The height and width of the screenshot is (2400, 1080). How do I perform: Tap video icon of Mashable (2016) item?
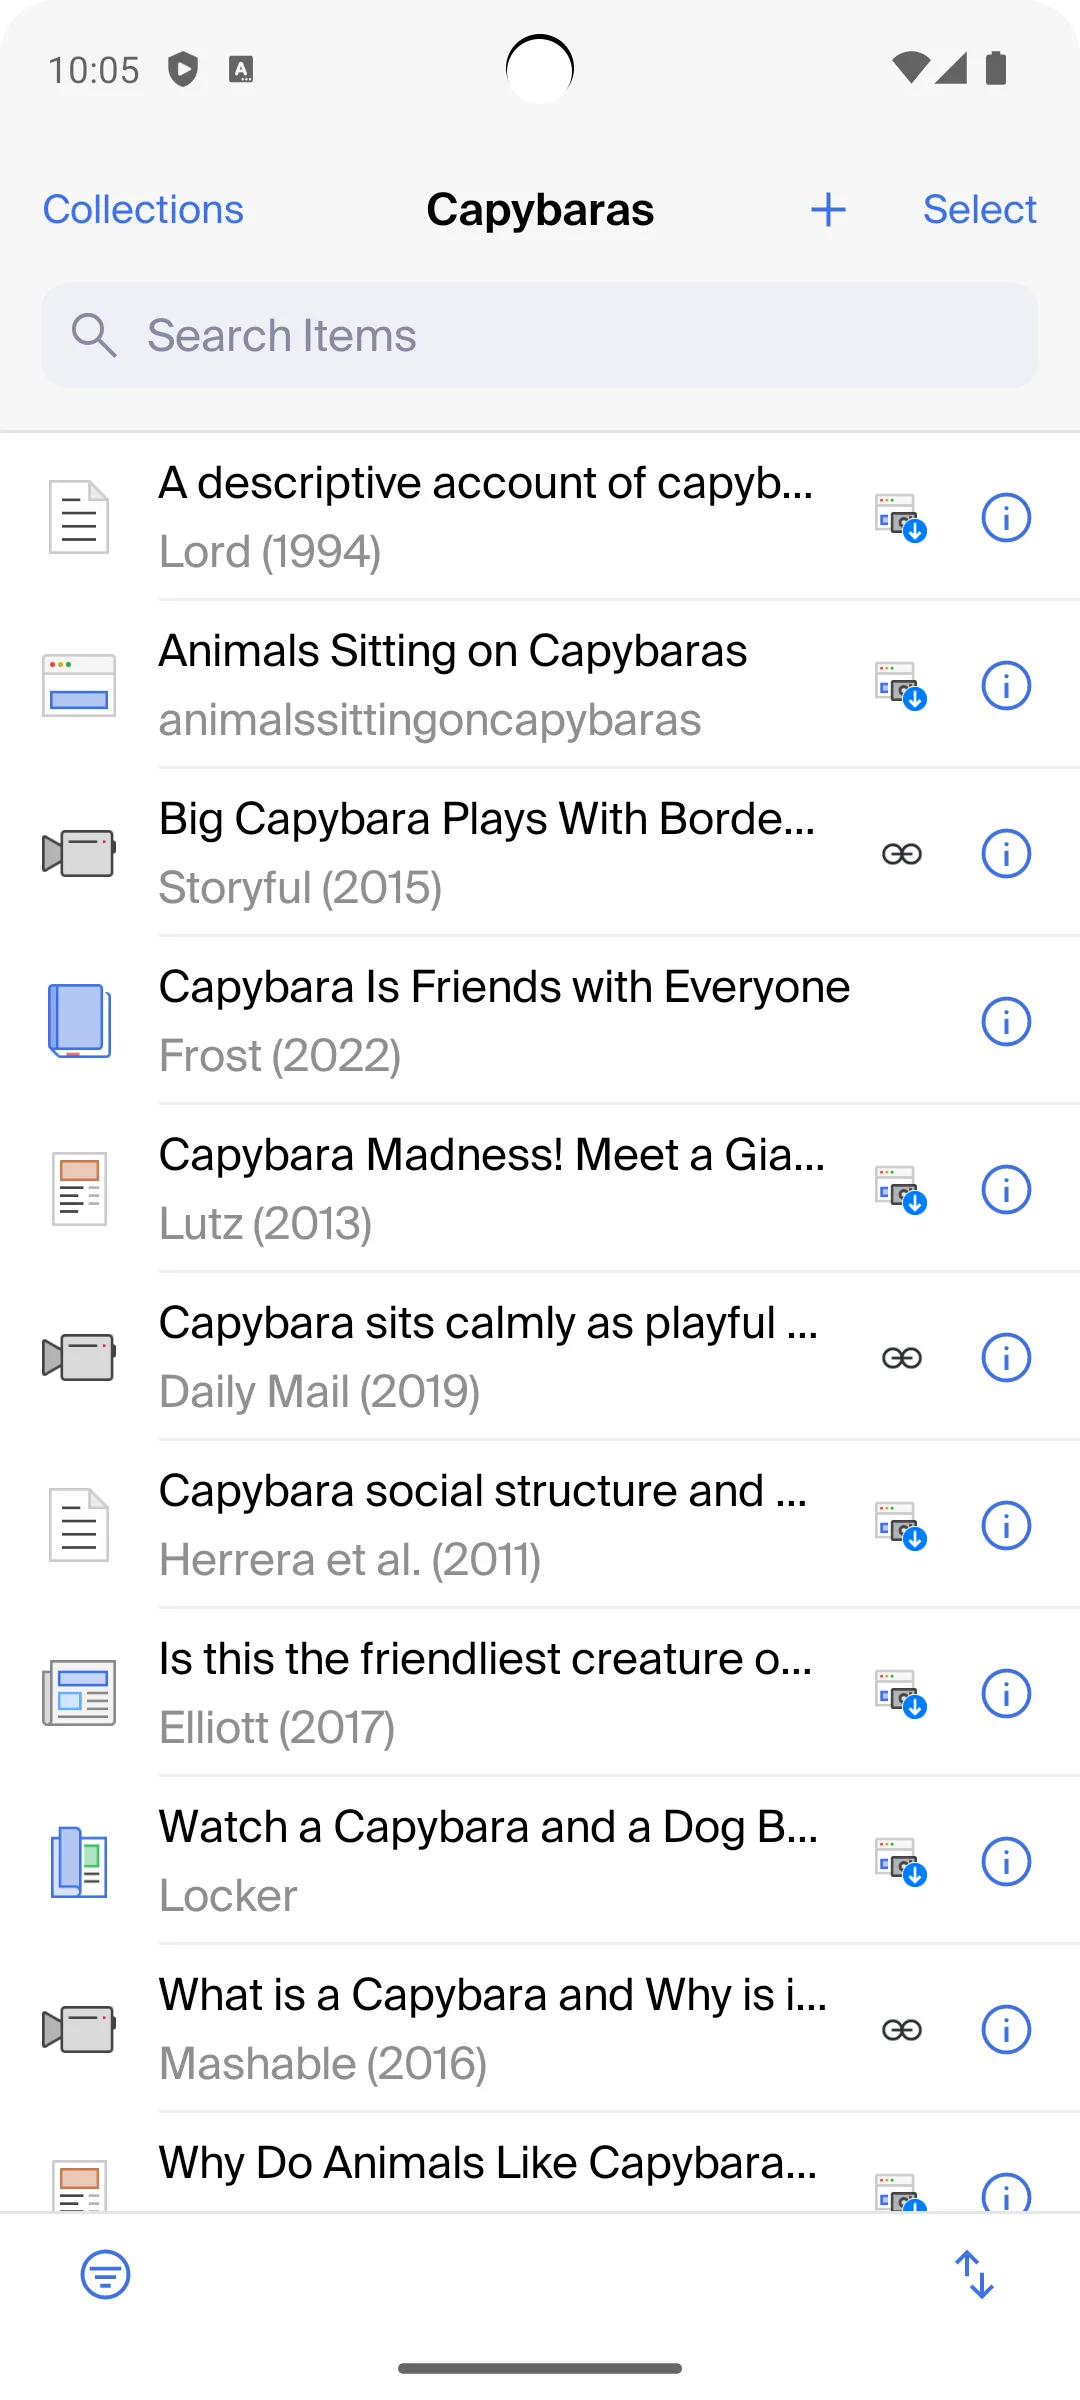pyautogui.click(x=79, y=2030)
